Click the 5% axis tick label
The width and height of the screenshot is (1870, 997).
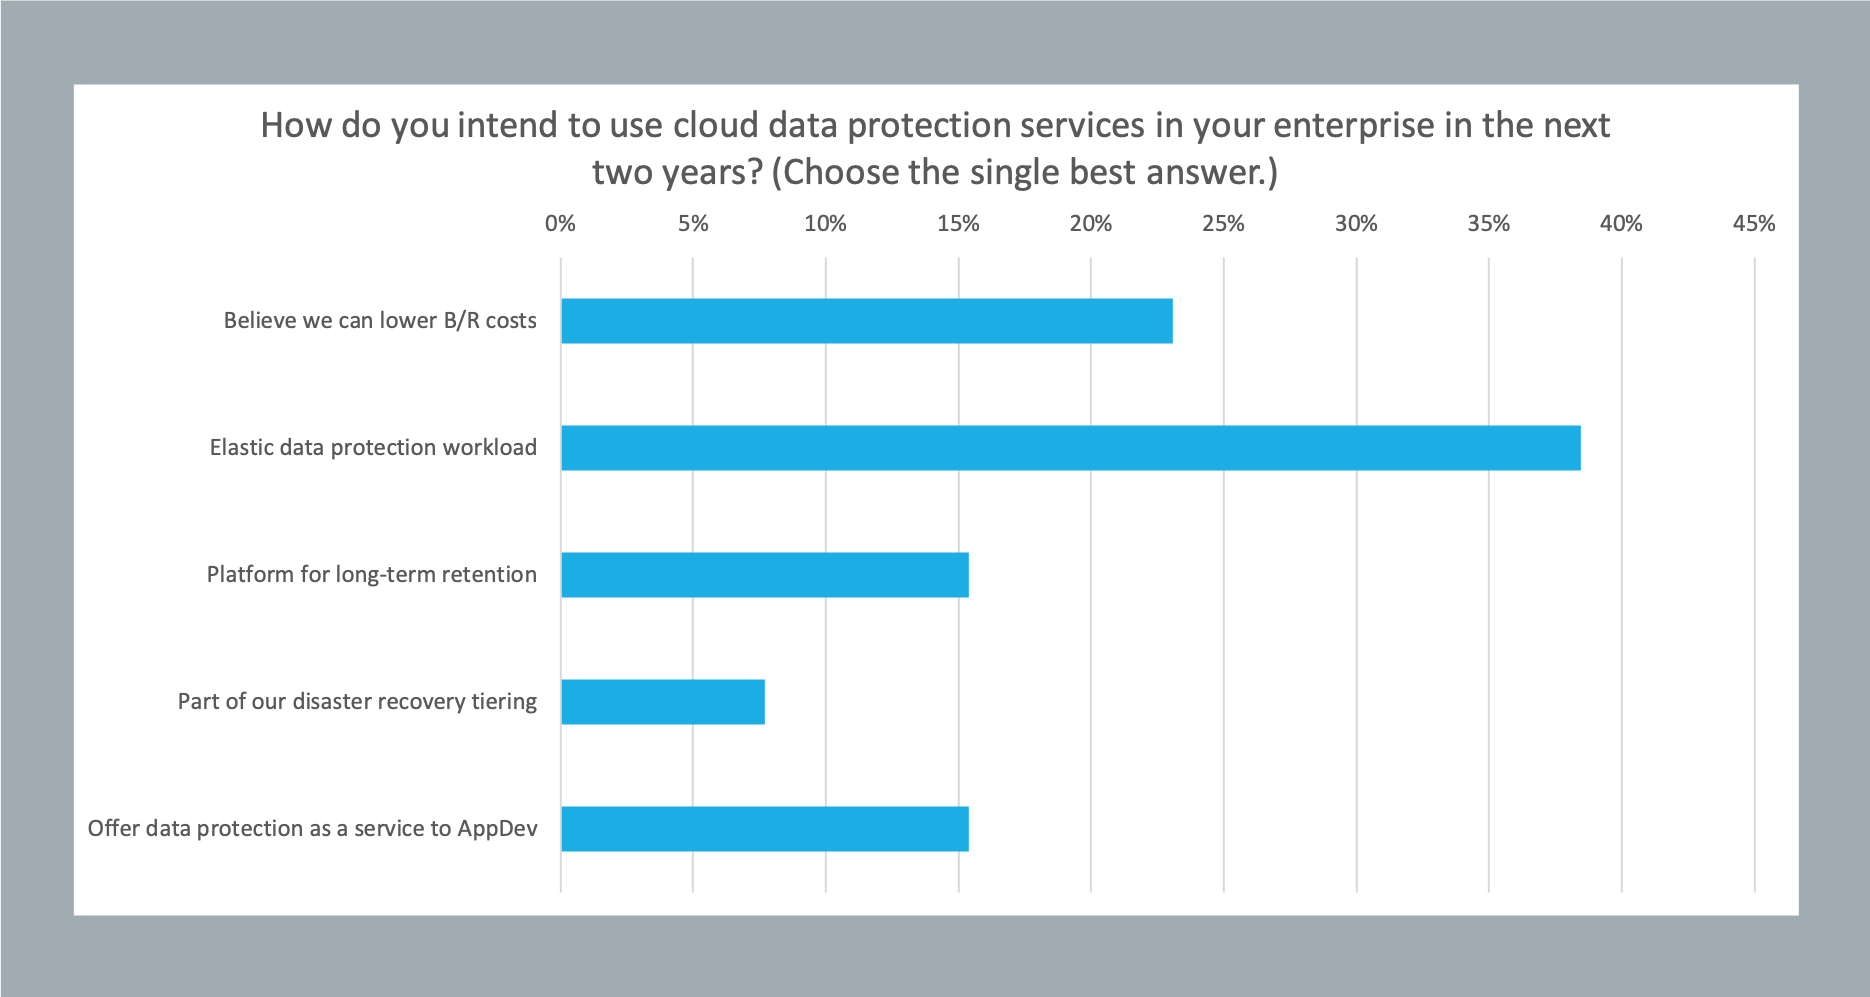pyautogui.click(x=693, y=224)
